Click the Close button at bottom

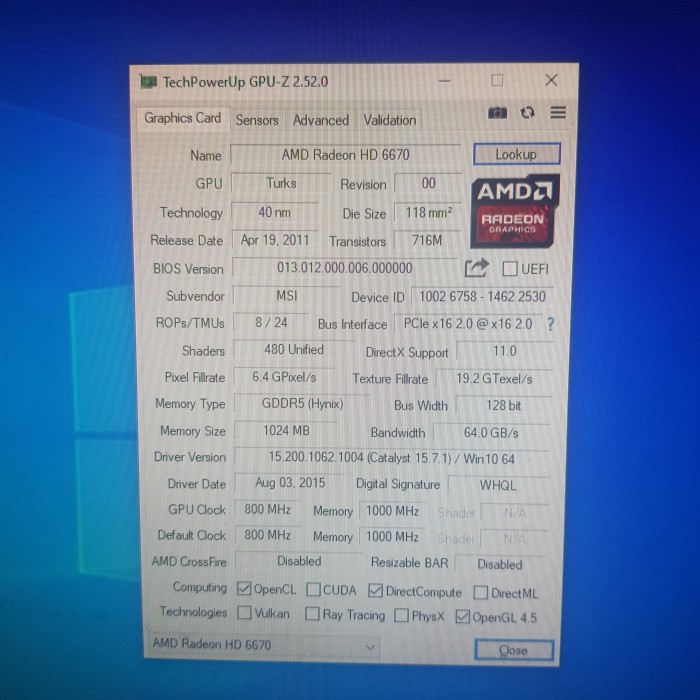click(x=513, y=650)
